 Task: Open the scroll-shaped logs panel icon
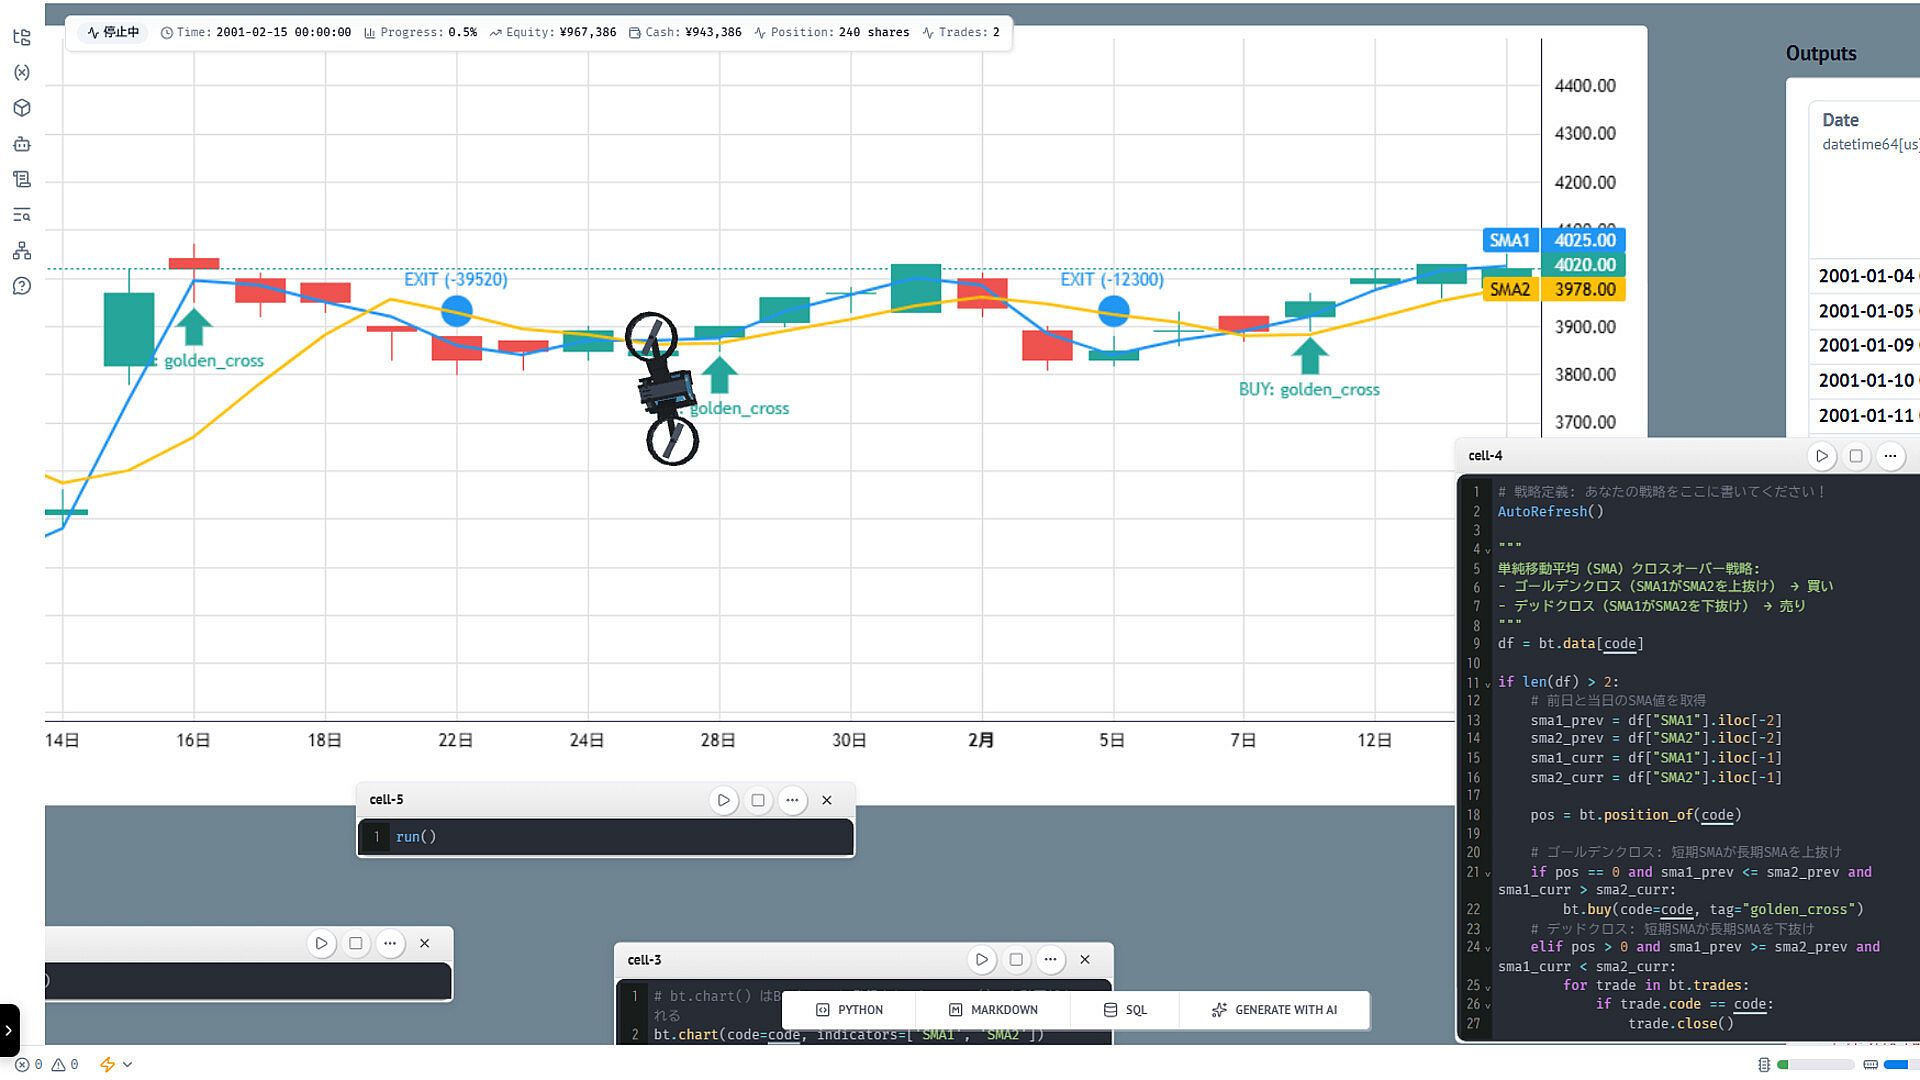coord(22,179)
